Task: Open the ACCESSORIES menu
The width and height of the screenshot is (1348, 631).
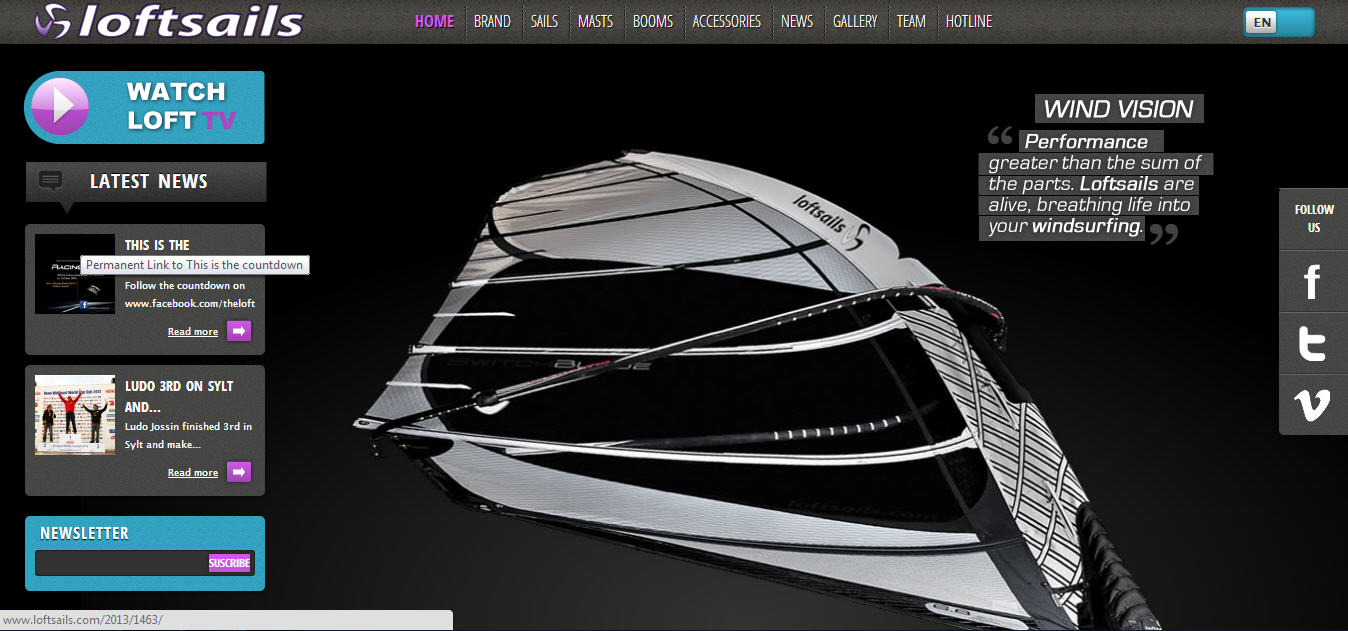Action: point(727,21)
